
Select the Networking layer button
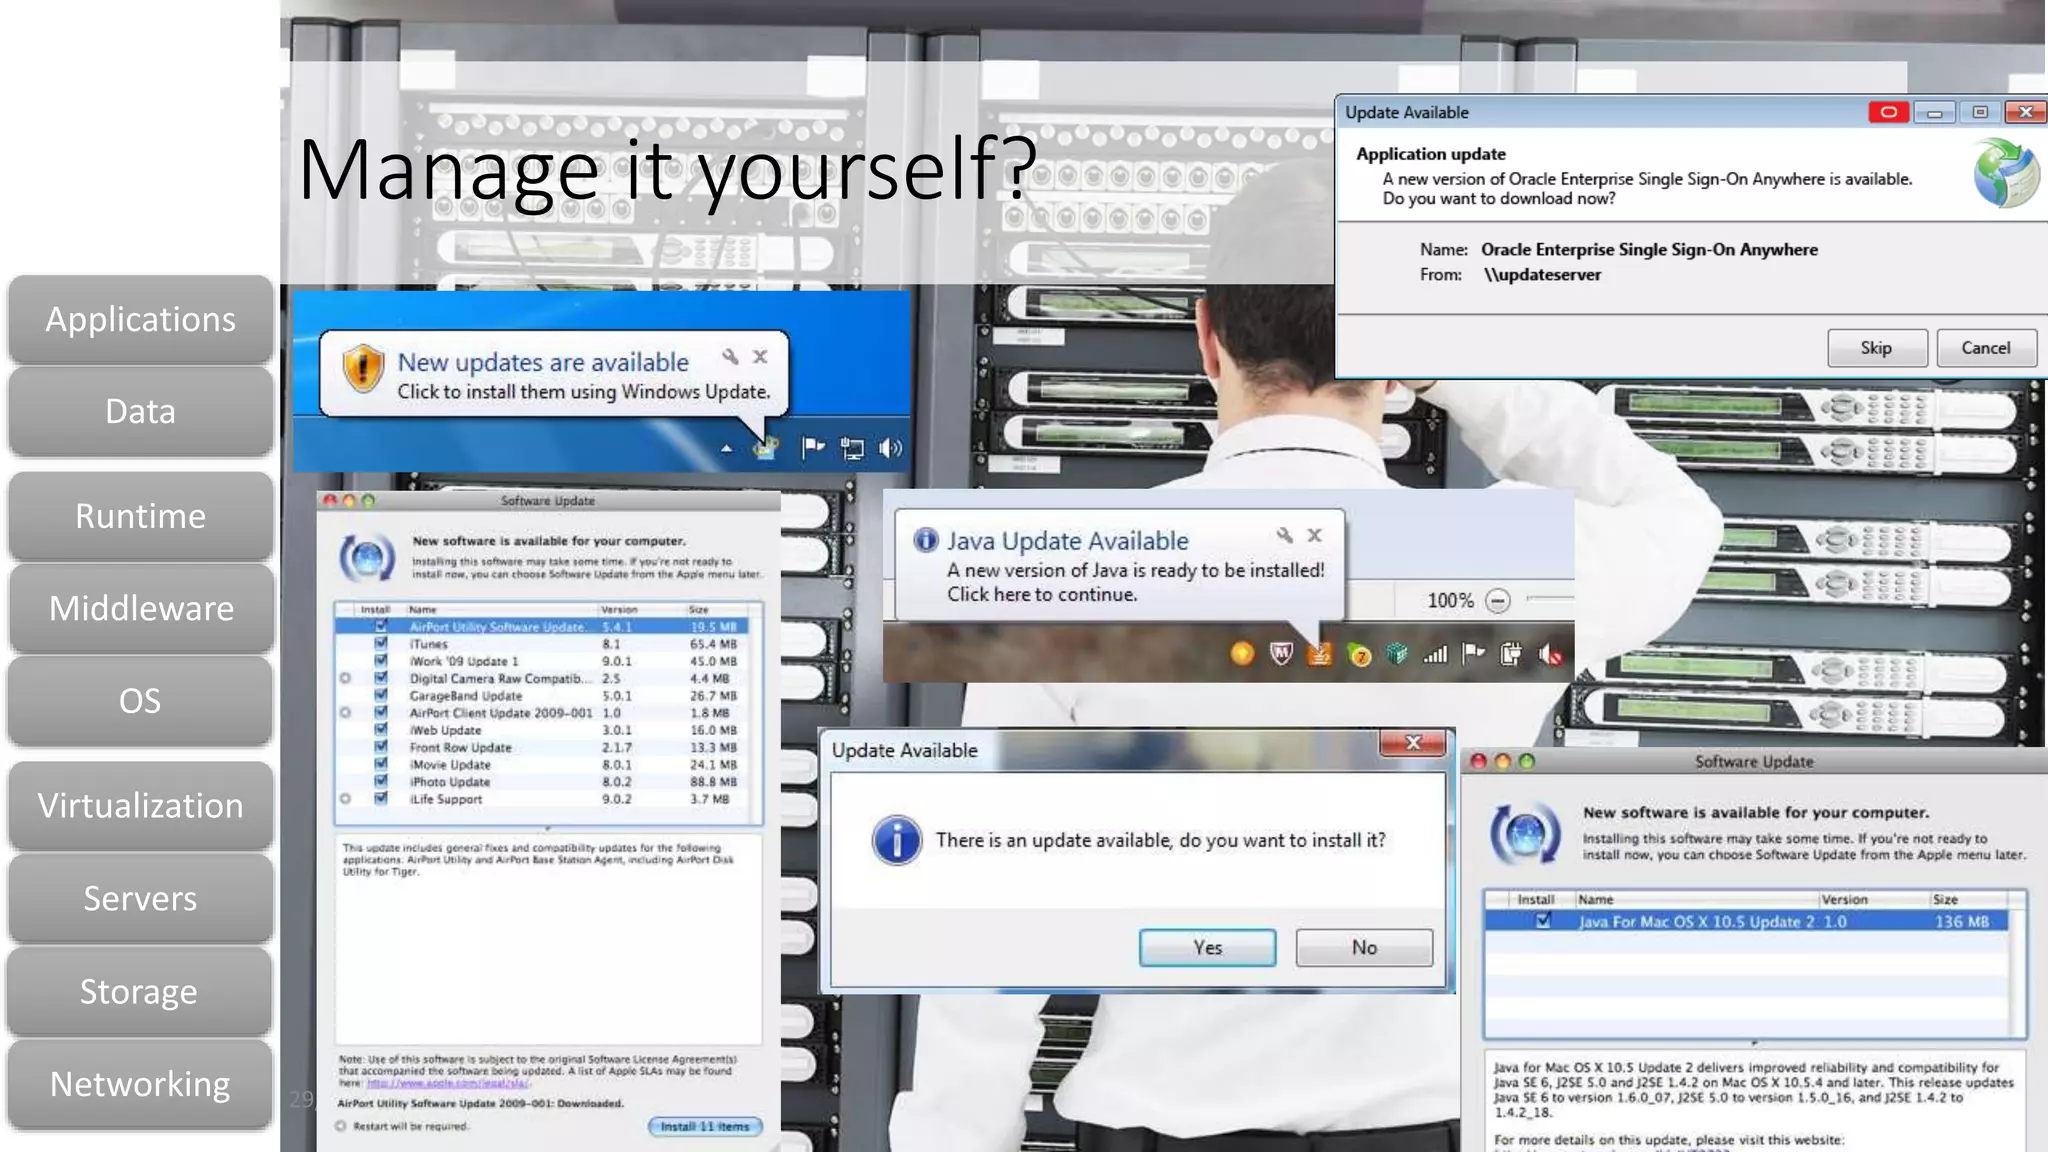pos(140,1084)
